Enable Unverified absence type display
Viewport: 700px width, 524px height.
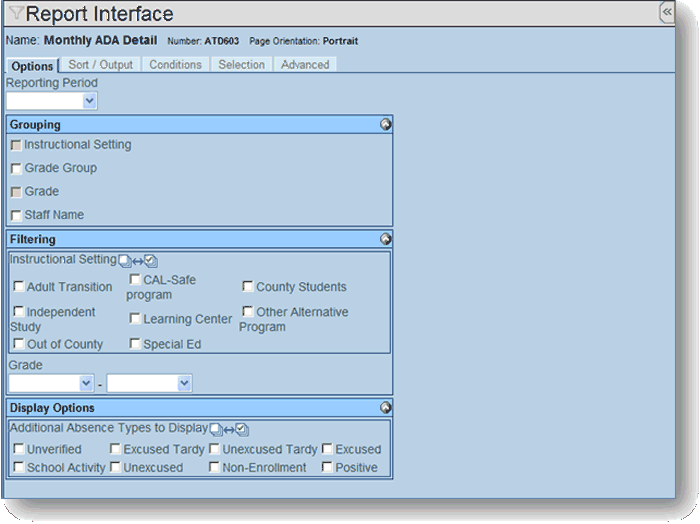tap(19, 449)
